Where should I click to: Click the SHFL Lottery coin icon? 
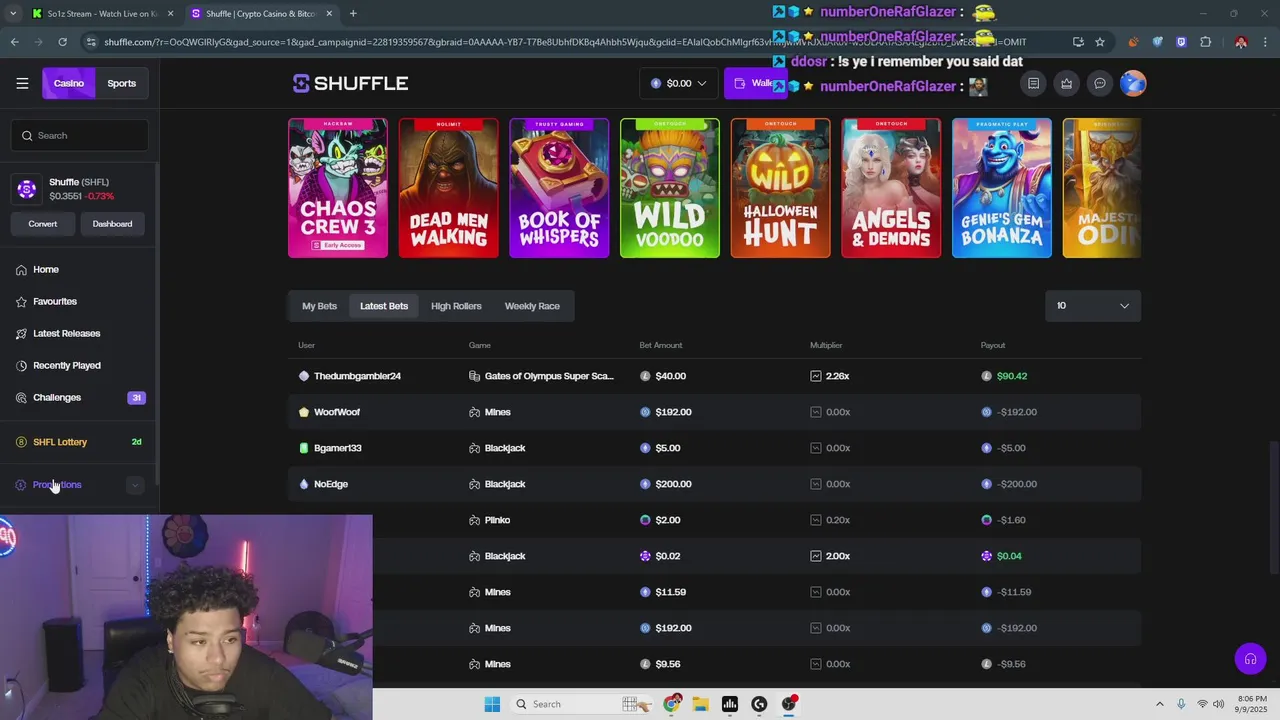[21, 442]
